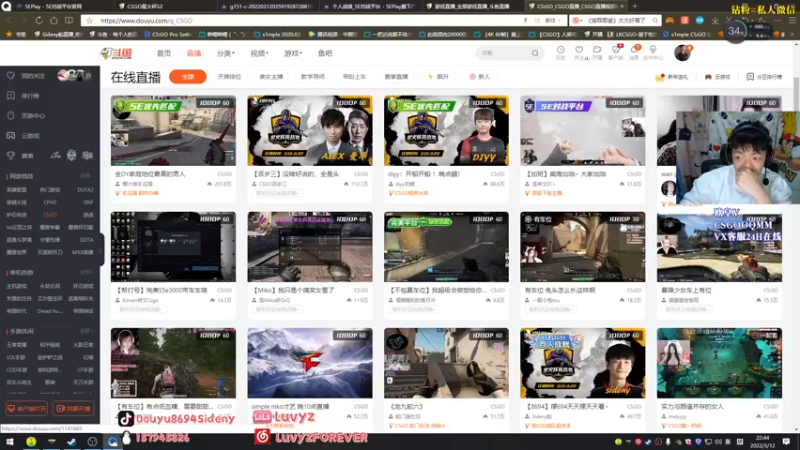Expand the 分类 dropdown in top nav
This screenshot has height=450, width=800.
click(x=226, y=53)
